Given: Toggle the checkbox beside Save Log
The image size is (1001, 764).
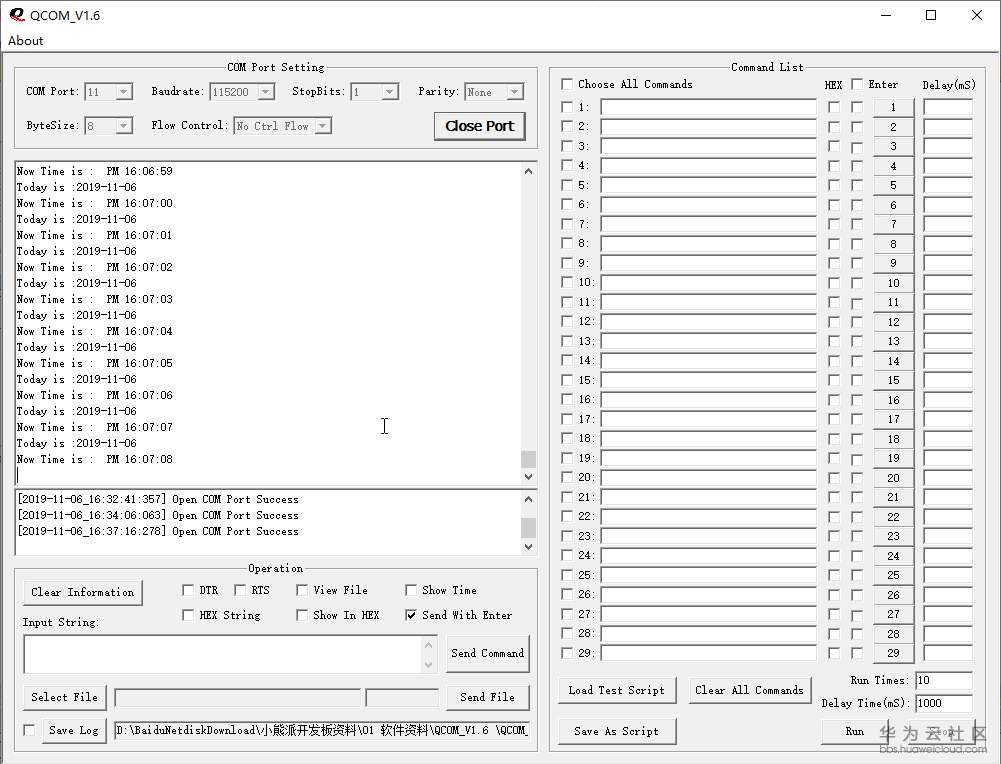Looking at the screenshot, I should (x=29, y=730).
